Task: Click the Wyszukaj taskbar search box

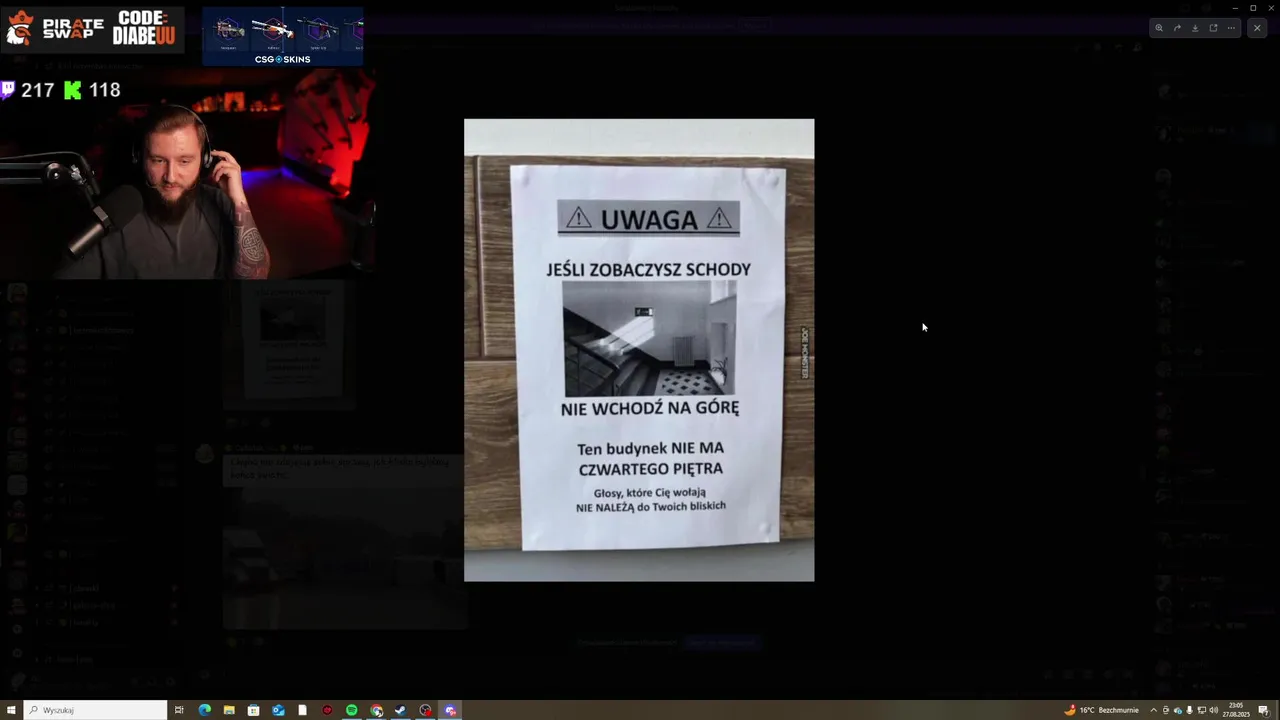Action: [x=95, y=710]
